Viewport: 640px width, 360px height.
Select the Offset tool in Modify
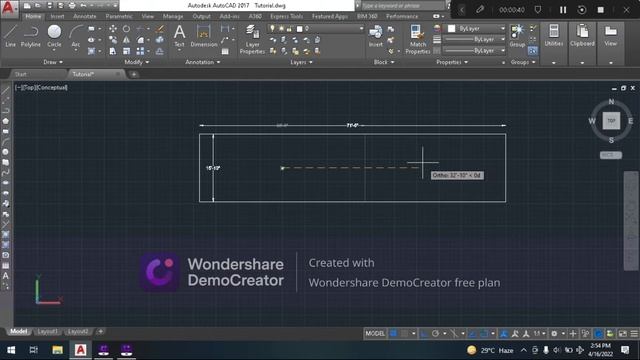(x=160, y=51)
